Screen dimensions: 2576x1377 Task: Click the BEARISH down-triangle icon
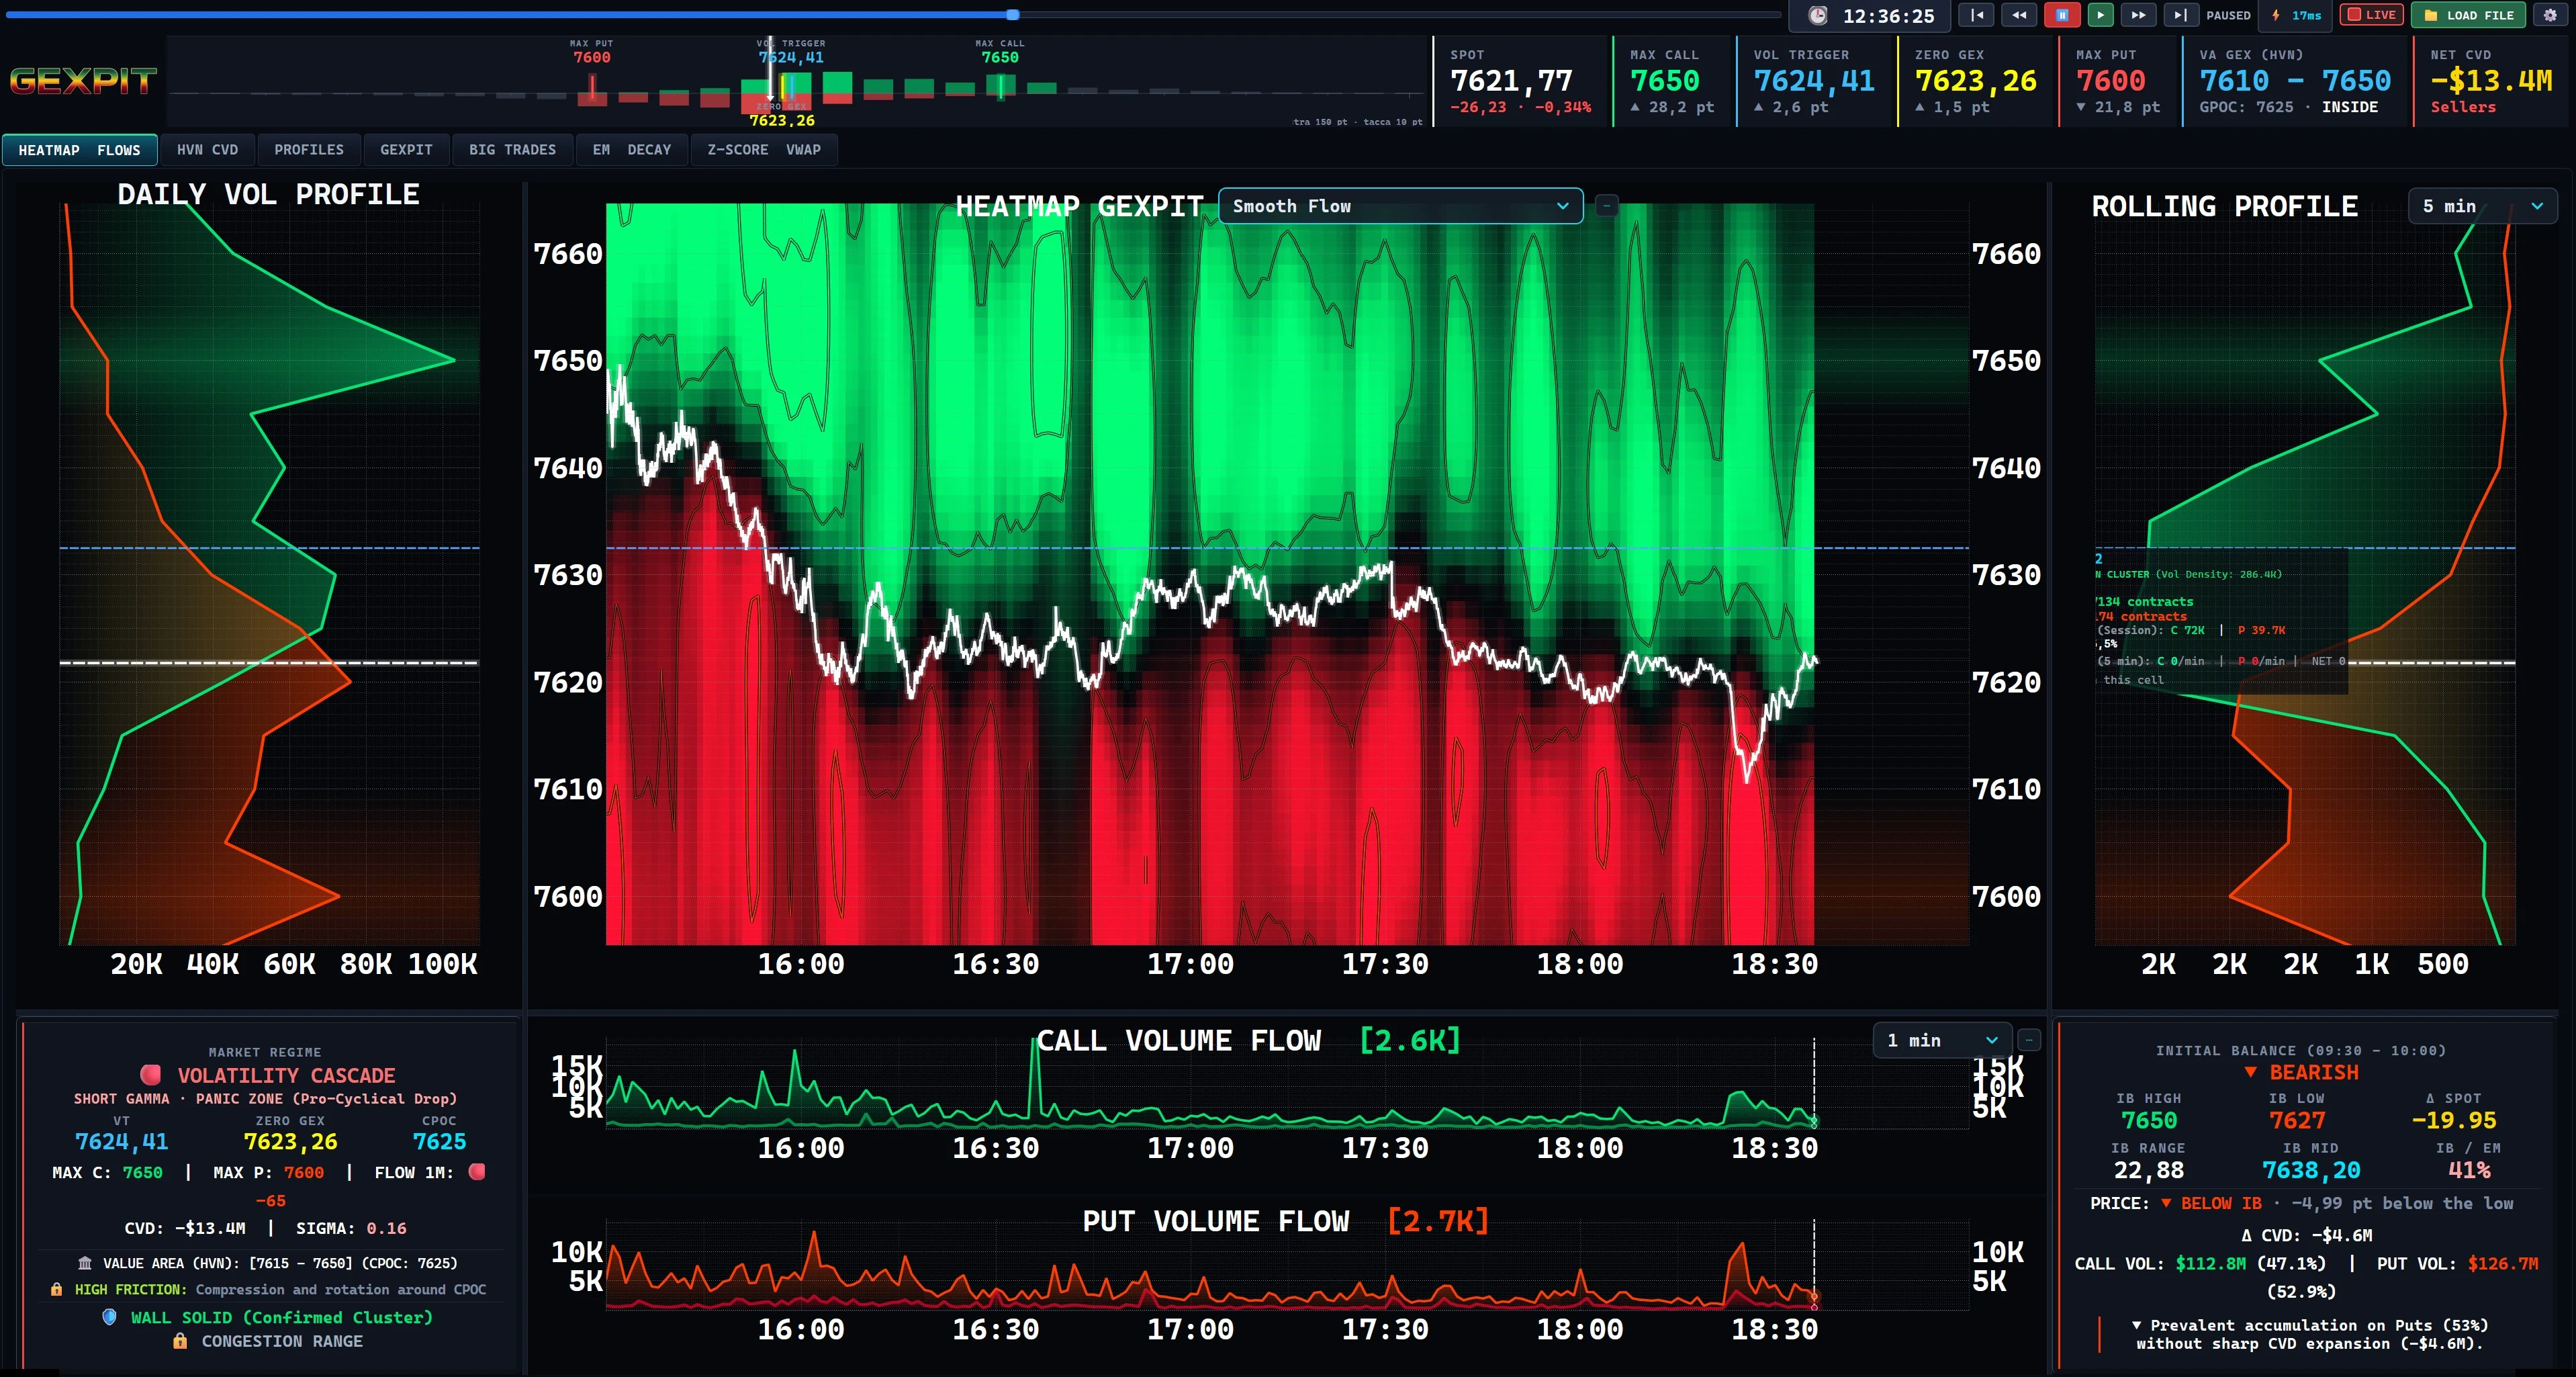[x=2250, y=1072]
